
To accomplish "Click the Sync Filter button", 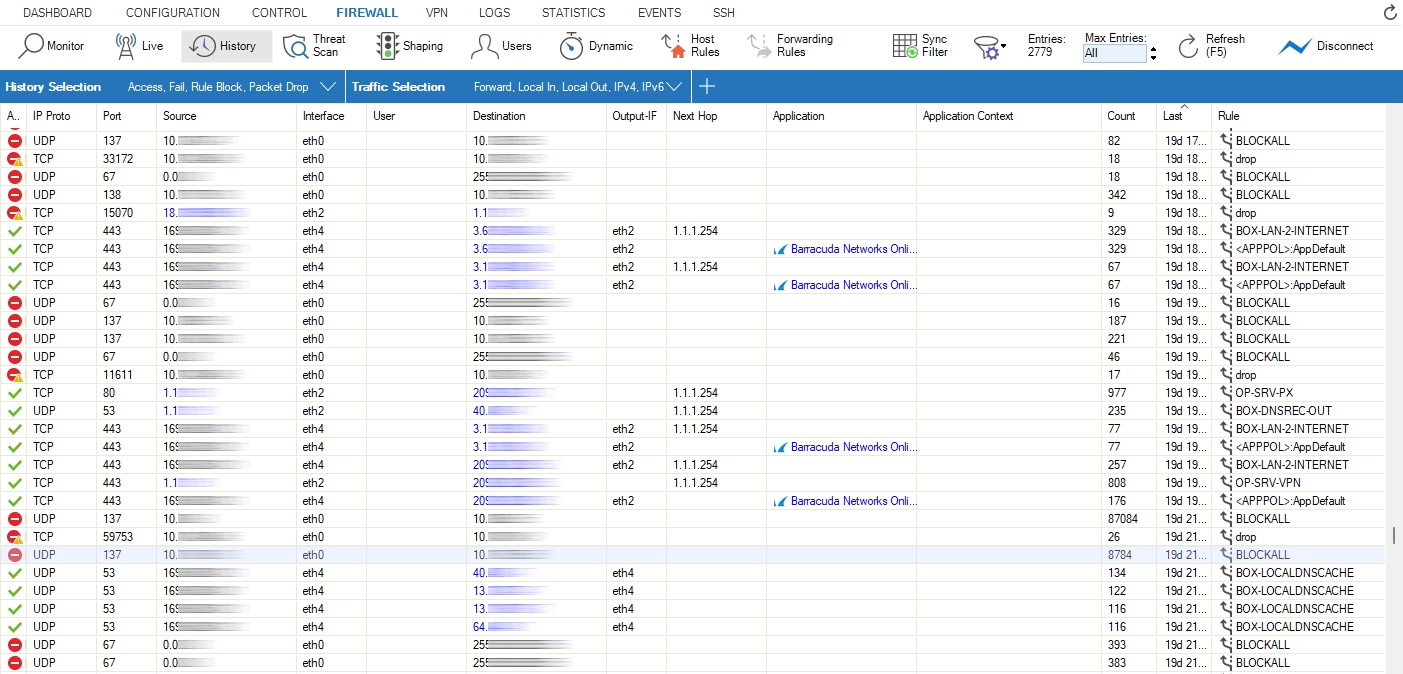I will point(921,46).
